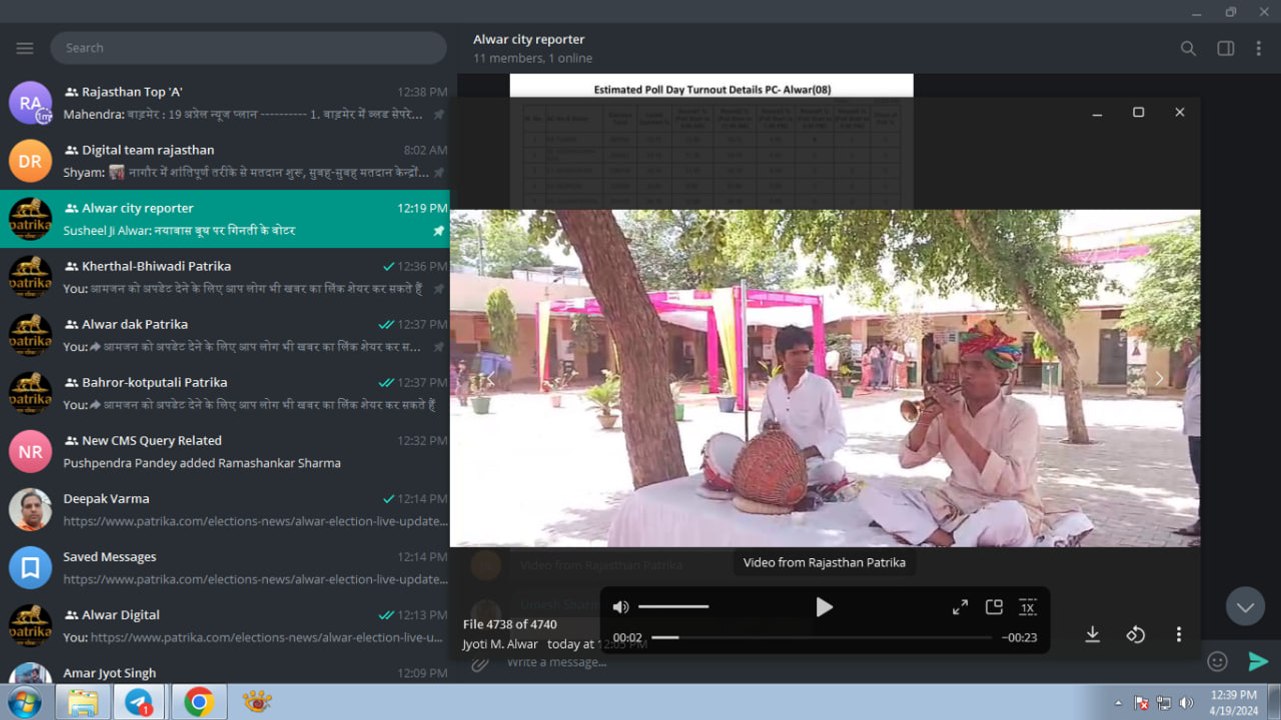Click the remaining time -00:23 label

coord(1019,638)
